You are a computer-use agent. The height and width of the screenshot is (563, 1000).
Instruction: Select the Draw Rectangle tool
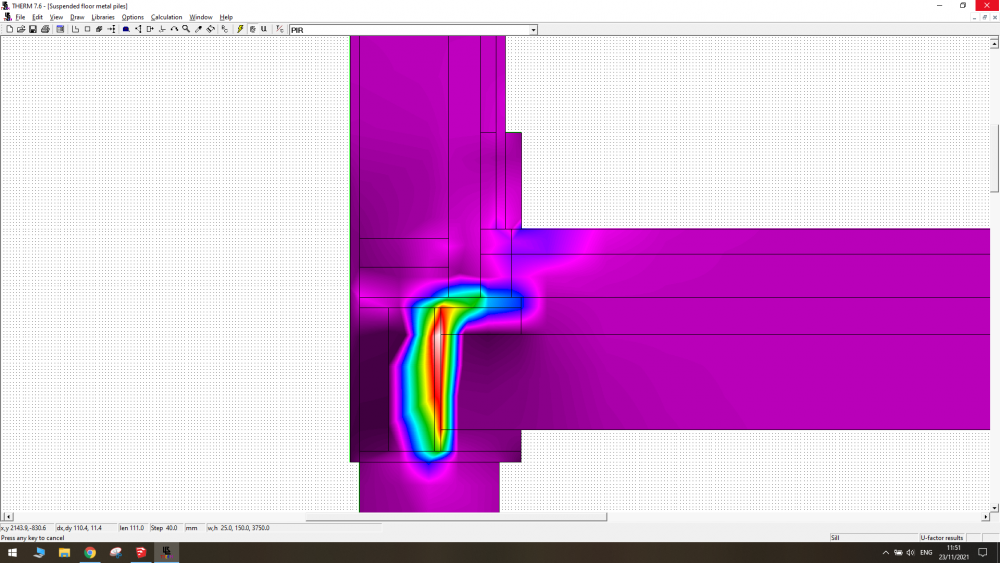click(x=87, y=29)
